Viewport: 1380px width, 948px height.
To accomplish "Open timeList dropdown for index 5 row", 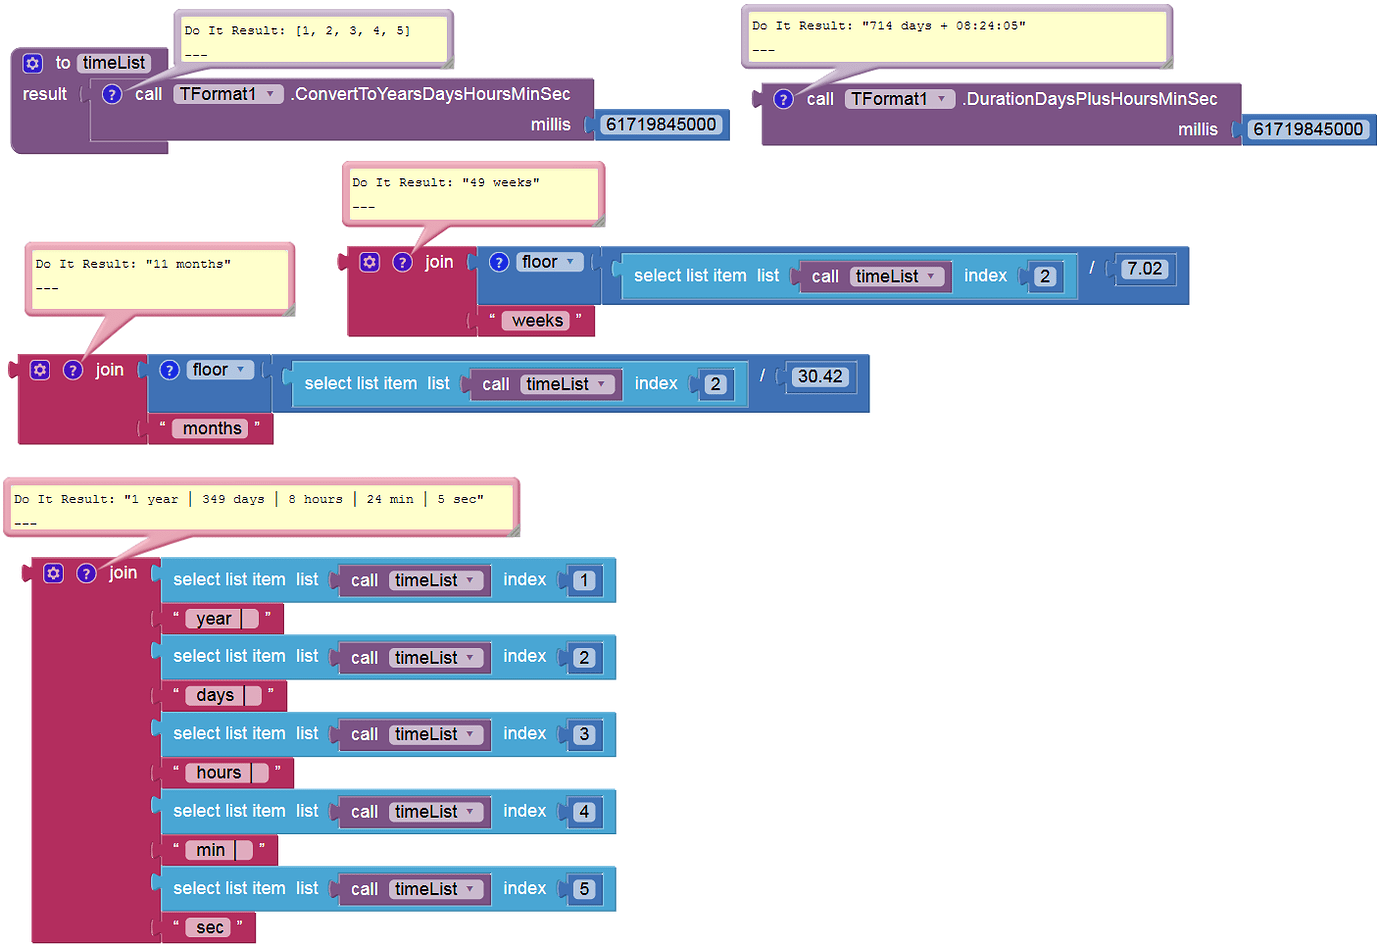I will click(436, 889).
